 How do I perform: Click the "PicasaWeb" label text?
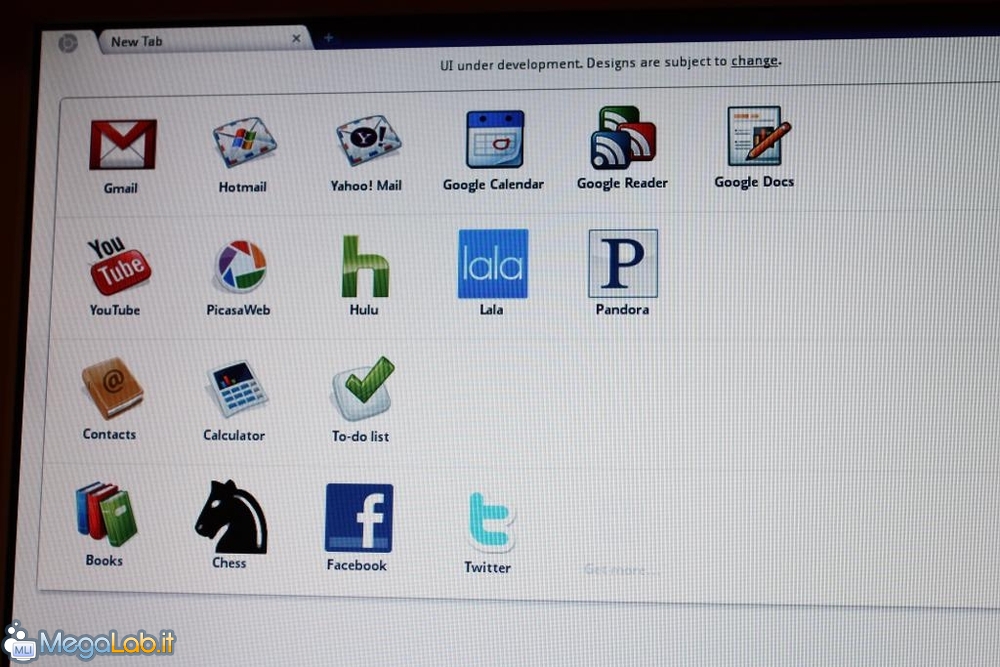[239, 310]
